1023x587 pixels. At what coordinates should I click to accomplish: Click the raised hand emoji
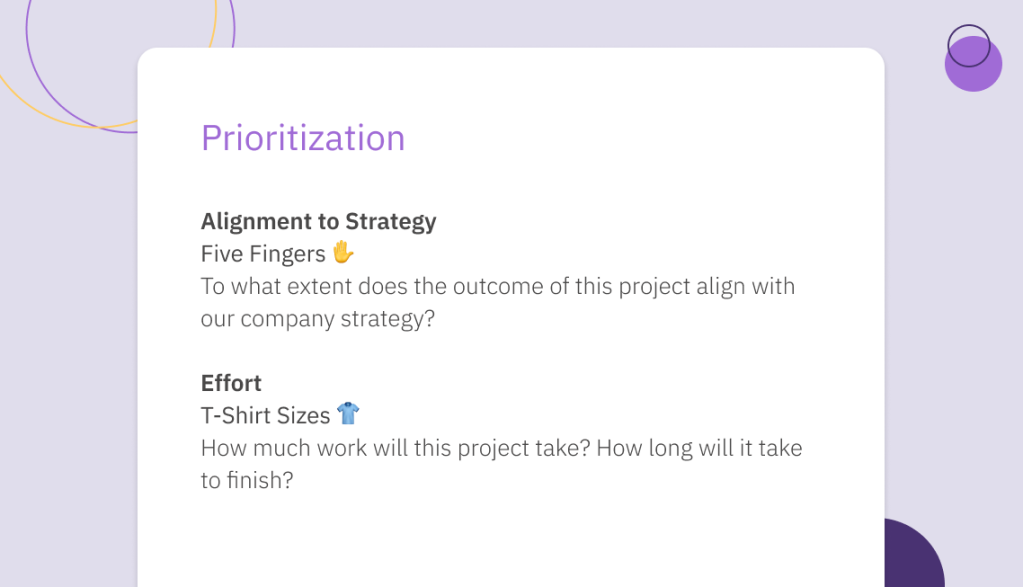click(x=343, y=252)
